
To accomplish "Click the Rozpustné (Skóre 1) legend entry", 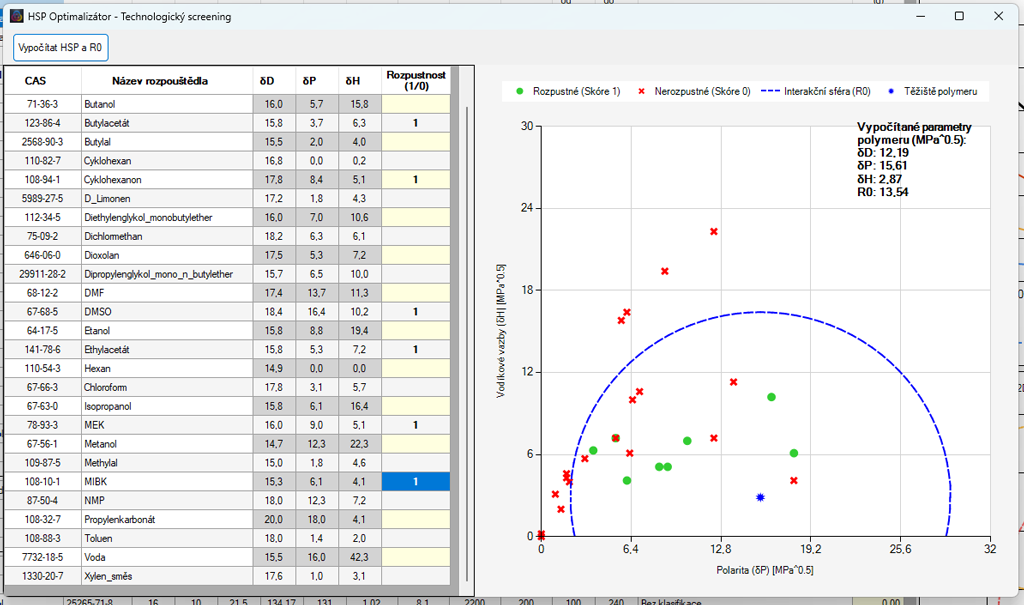I will [x=568, y=91].
